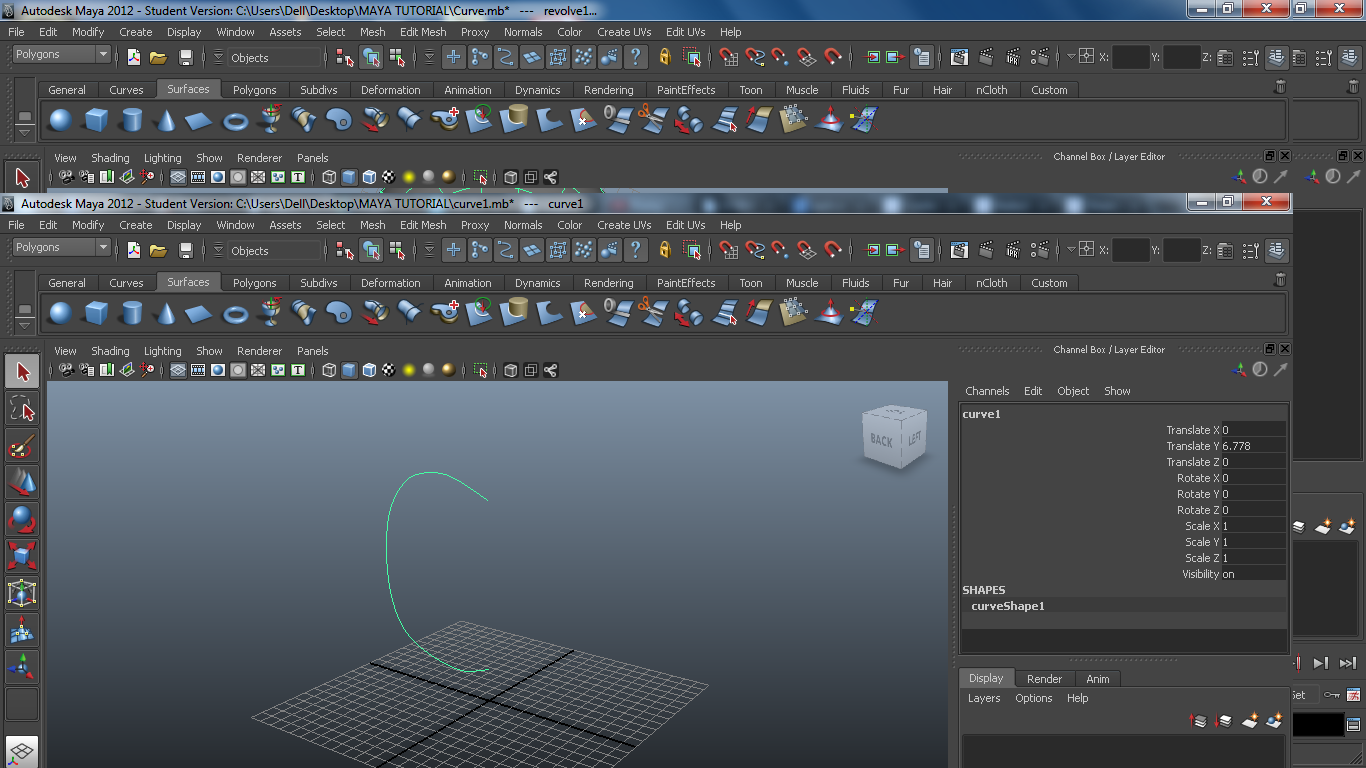Open the Lighting menu in front viewport panel
Viewport: 1366px width, 768px height.
pos(162,351)
